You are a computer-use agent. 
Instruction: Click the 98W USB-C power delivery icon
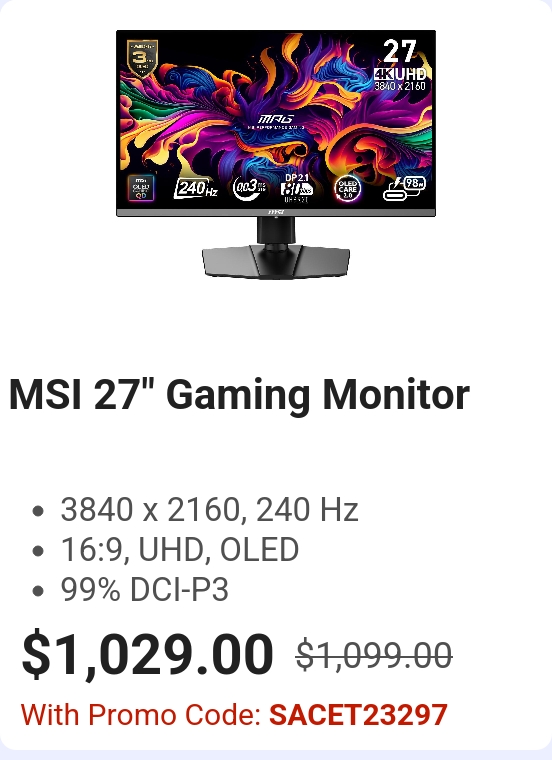pyautogui.click(x=404, y=188)
